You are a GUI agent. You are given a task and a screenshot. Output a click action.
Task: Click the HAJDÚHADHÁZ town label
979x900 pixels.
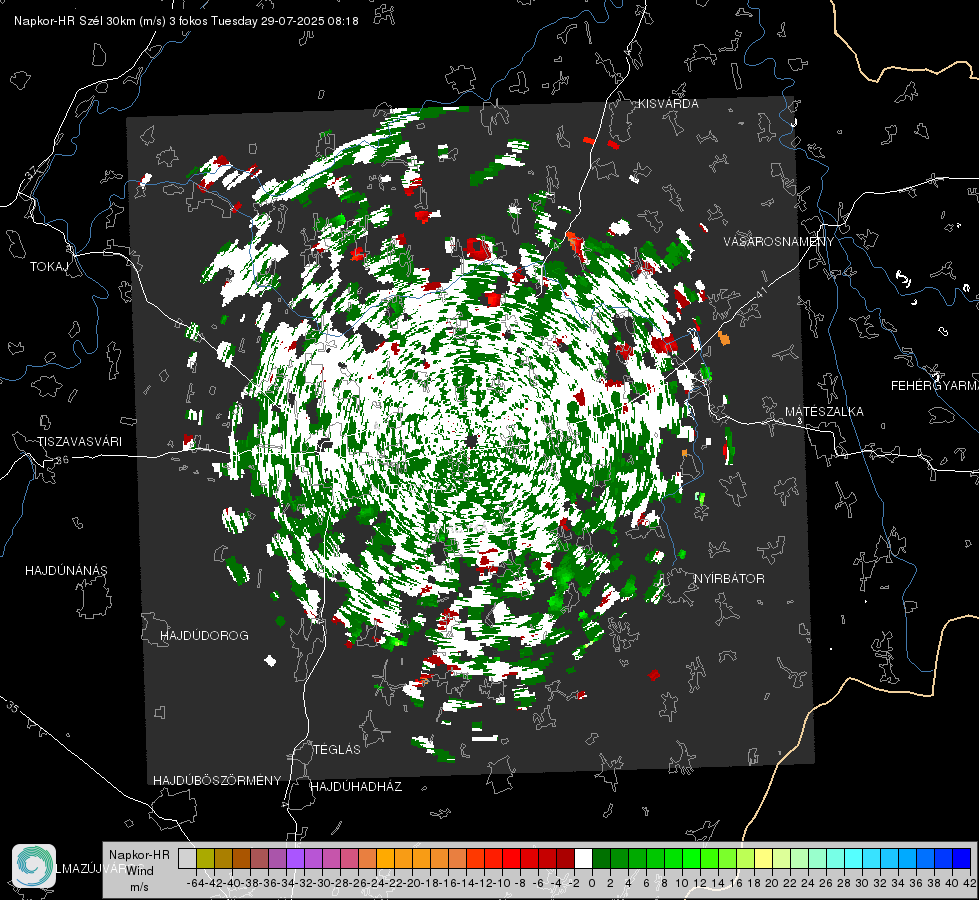356,787
